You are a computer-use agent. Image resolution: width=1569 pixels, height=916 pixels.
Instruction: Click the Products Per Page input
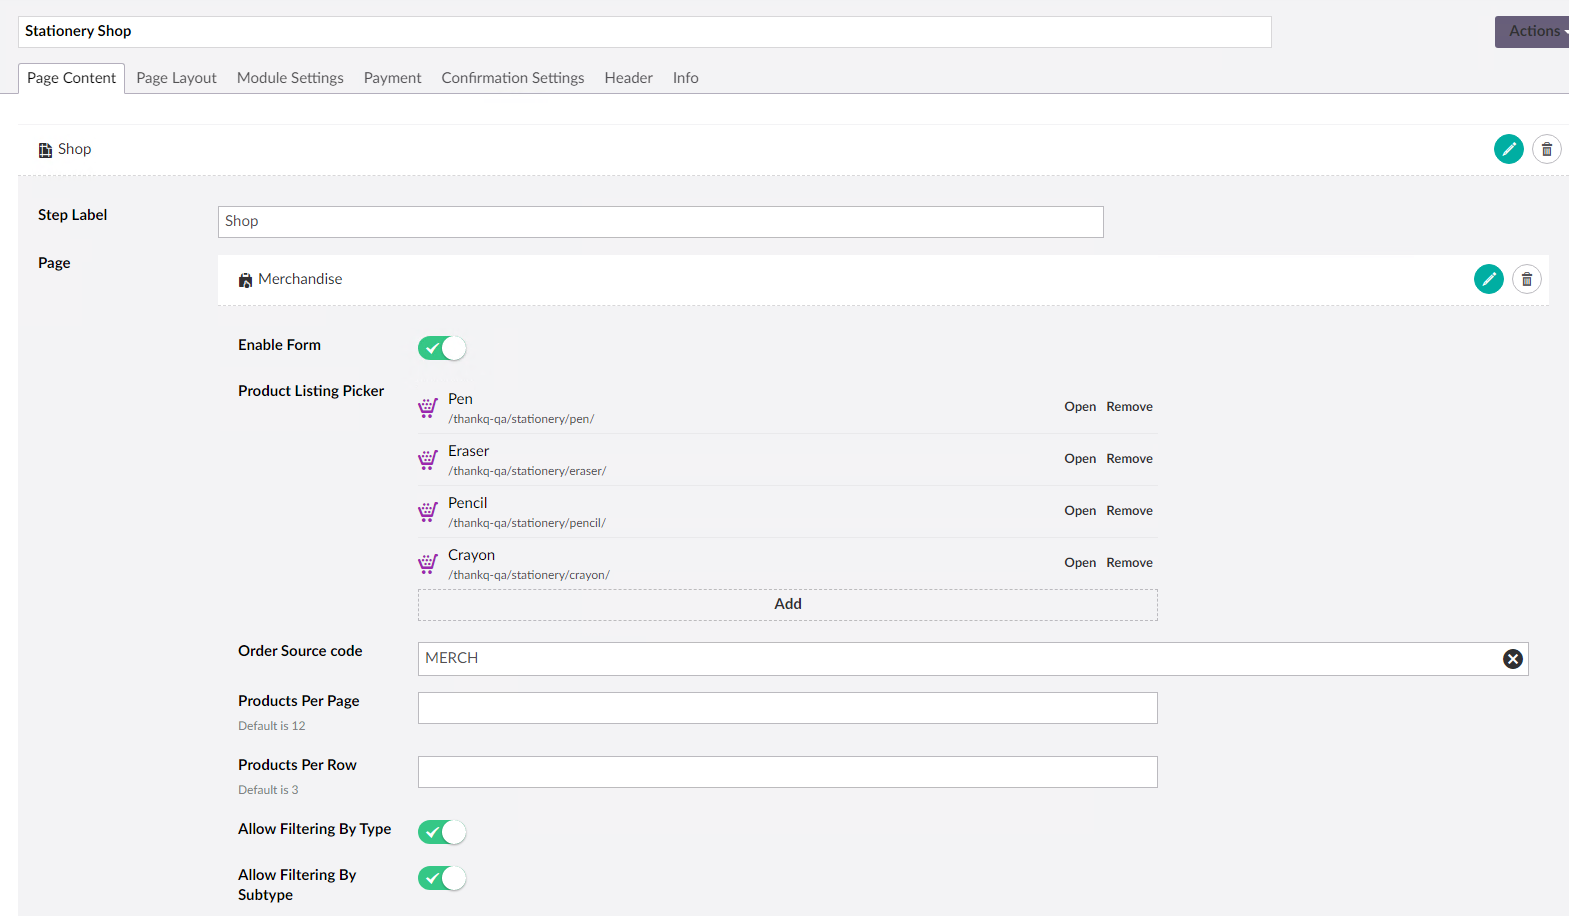[x=787, y=708]
